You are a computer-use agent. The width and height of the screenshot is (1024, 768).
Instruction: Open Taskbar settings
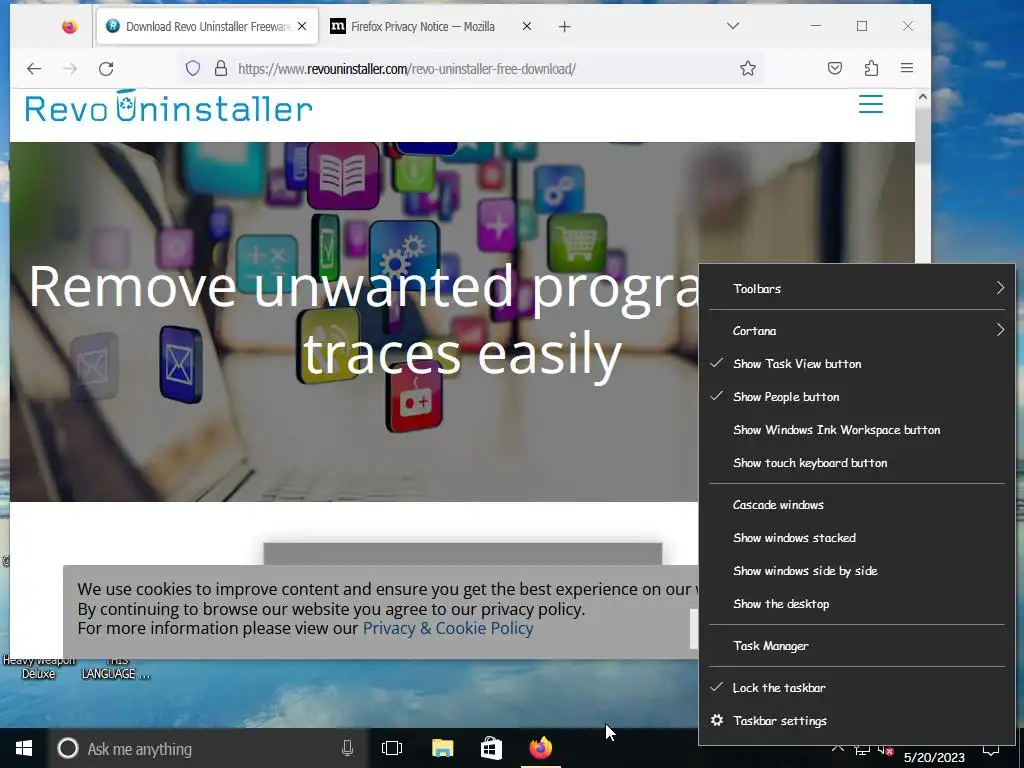pyautogui.click(x=856, y=721)
